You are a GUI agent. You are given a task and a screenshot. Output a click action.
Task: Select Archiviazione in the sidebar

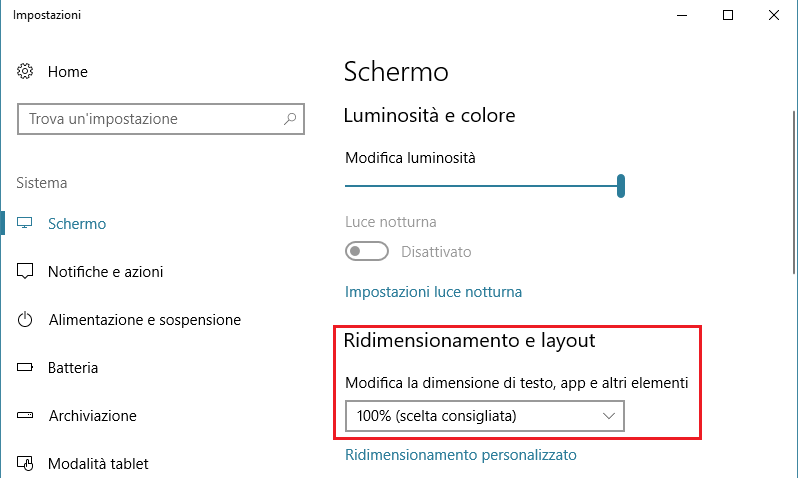[x=92, y=416]
